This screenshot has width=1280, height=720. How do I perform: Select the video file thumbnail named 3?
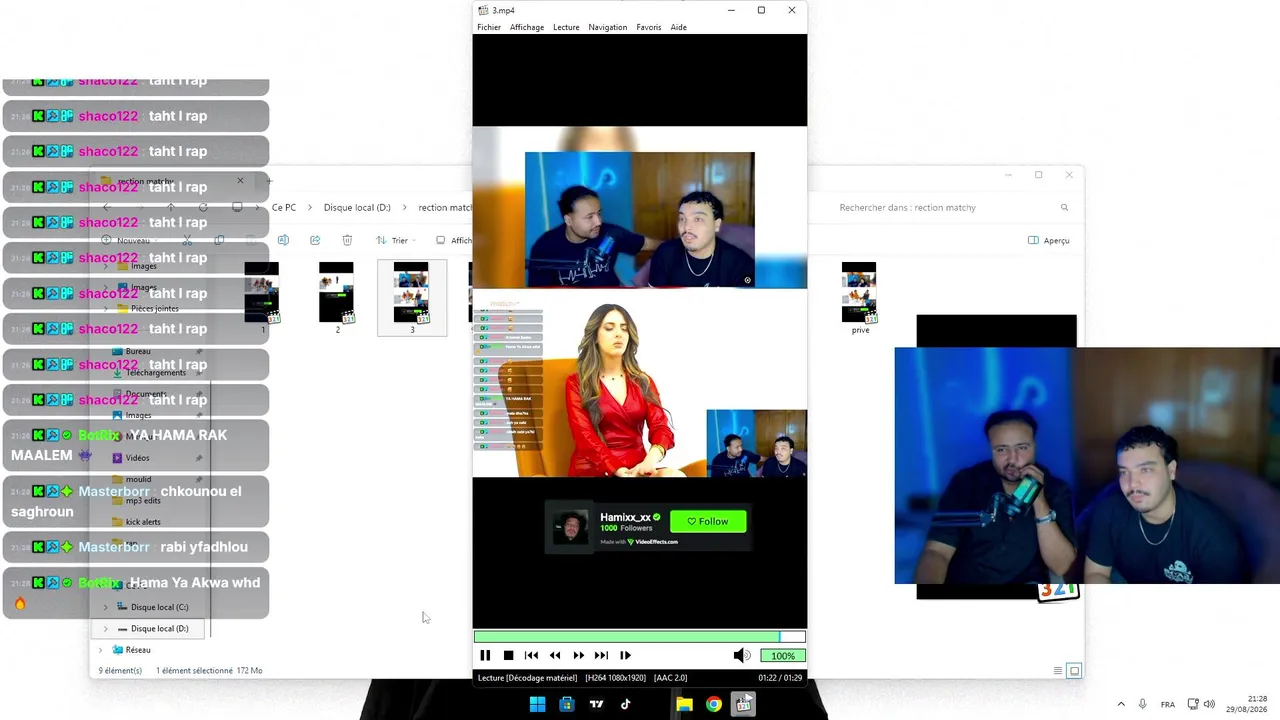pos(412,297)
